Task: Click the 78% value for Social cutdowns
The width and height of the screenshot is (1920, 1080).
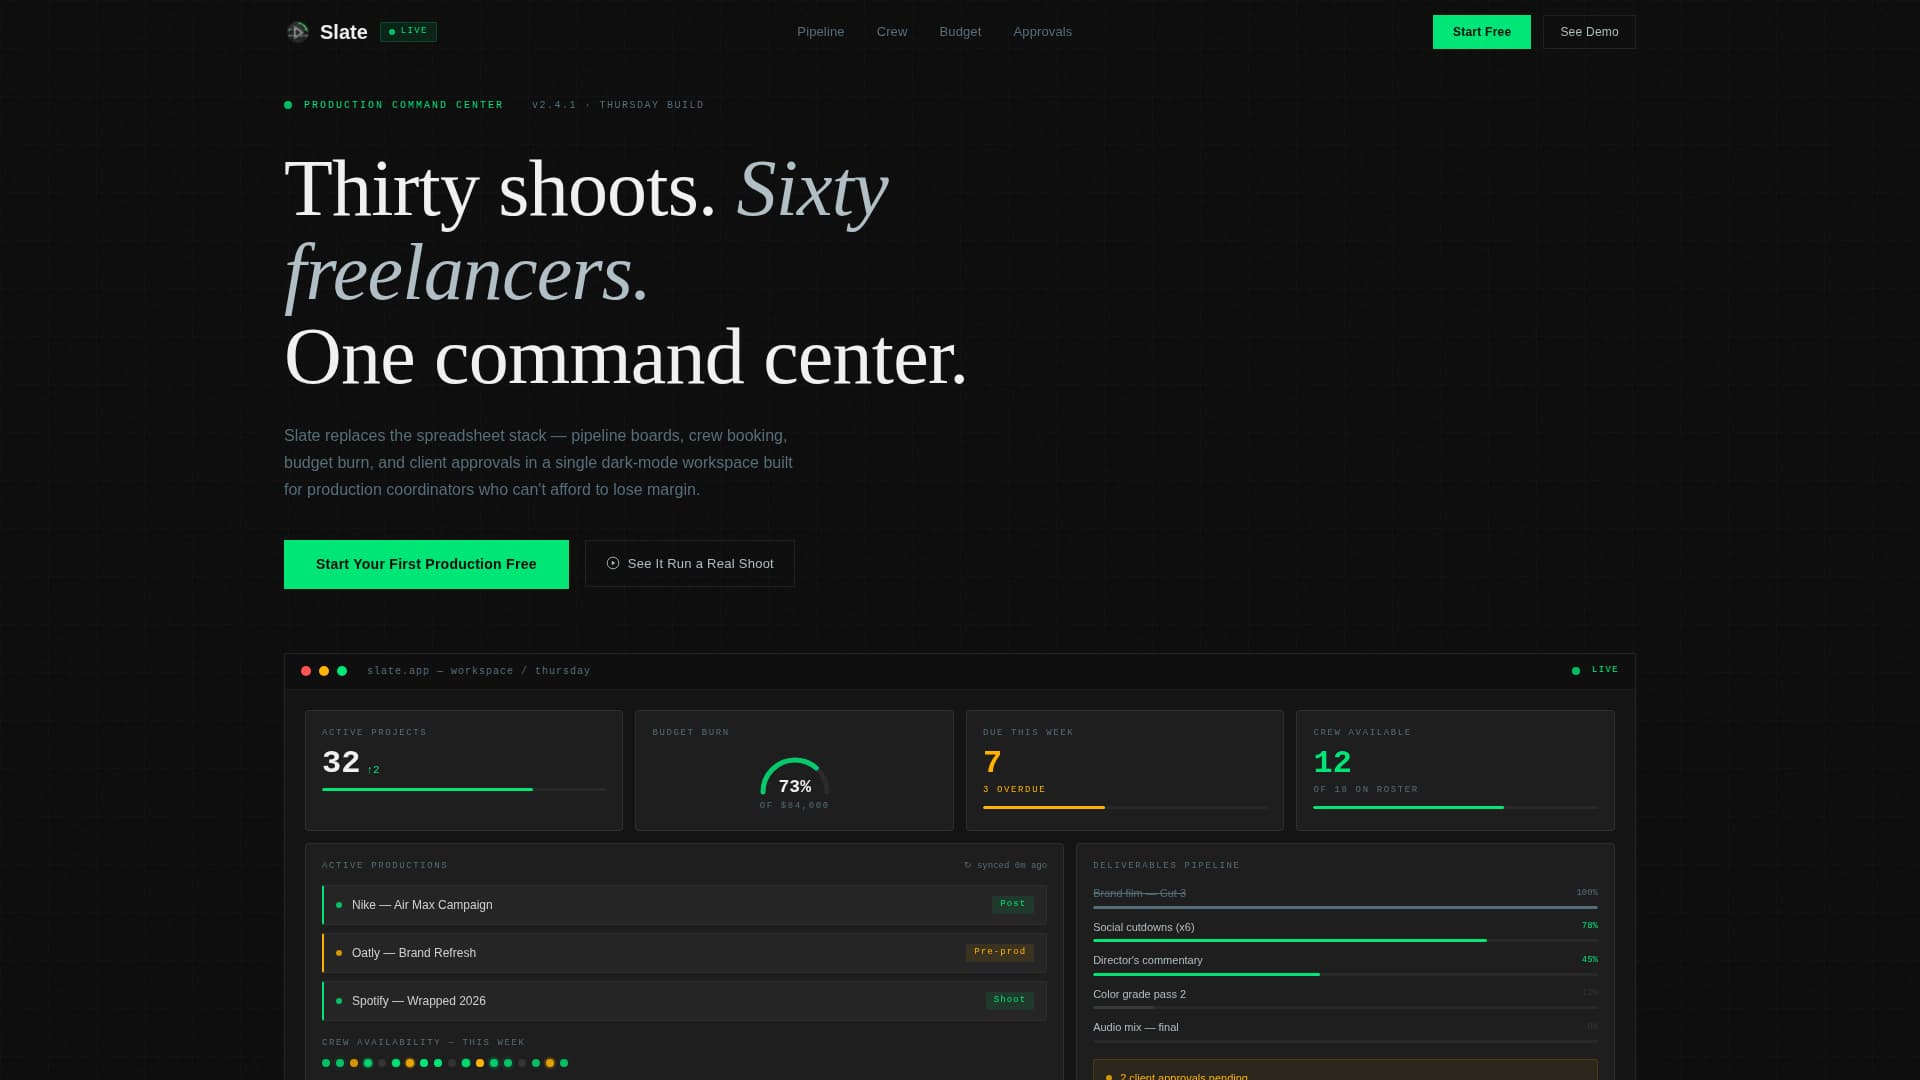Action: [x=1589, y=926]
